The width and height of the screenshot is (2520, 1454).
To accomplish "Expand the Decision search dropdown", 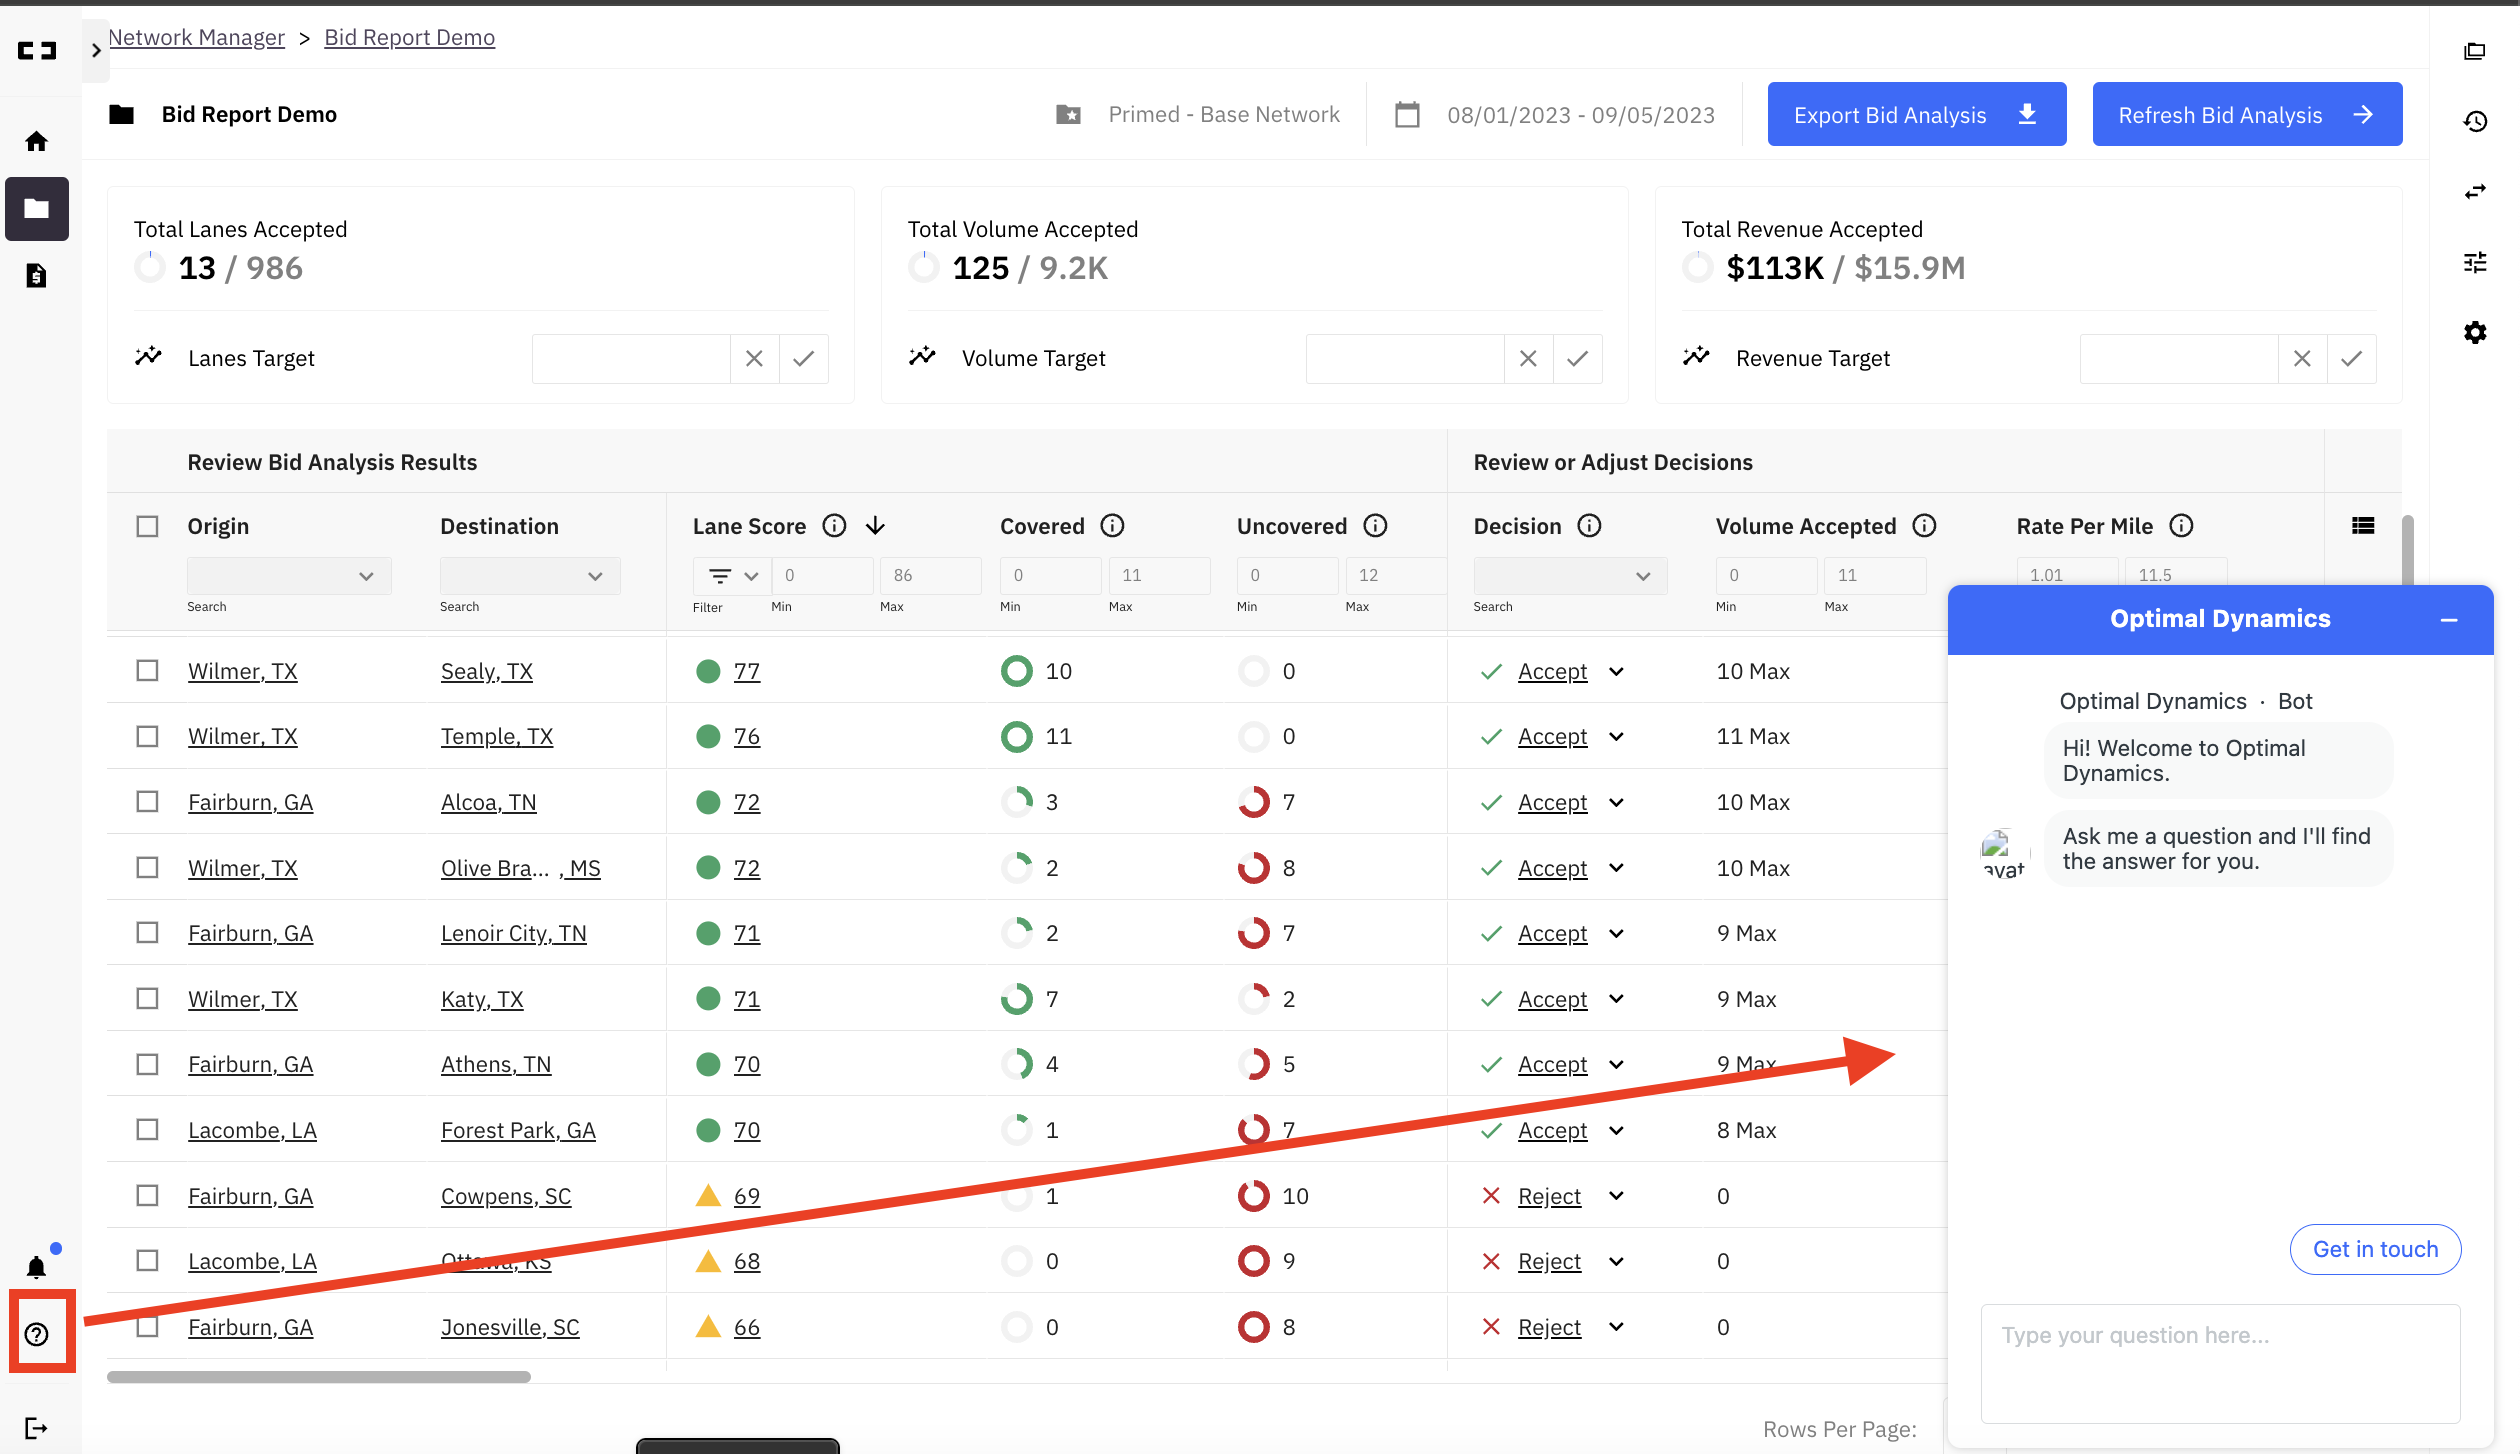I will (1569, 575).
